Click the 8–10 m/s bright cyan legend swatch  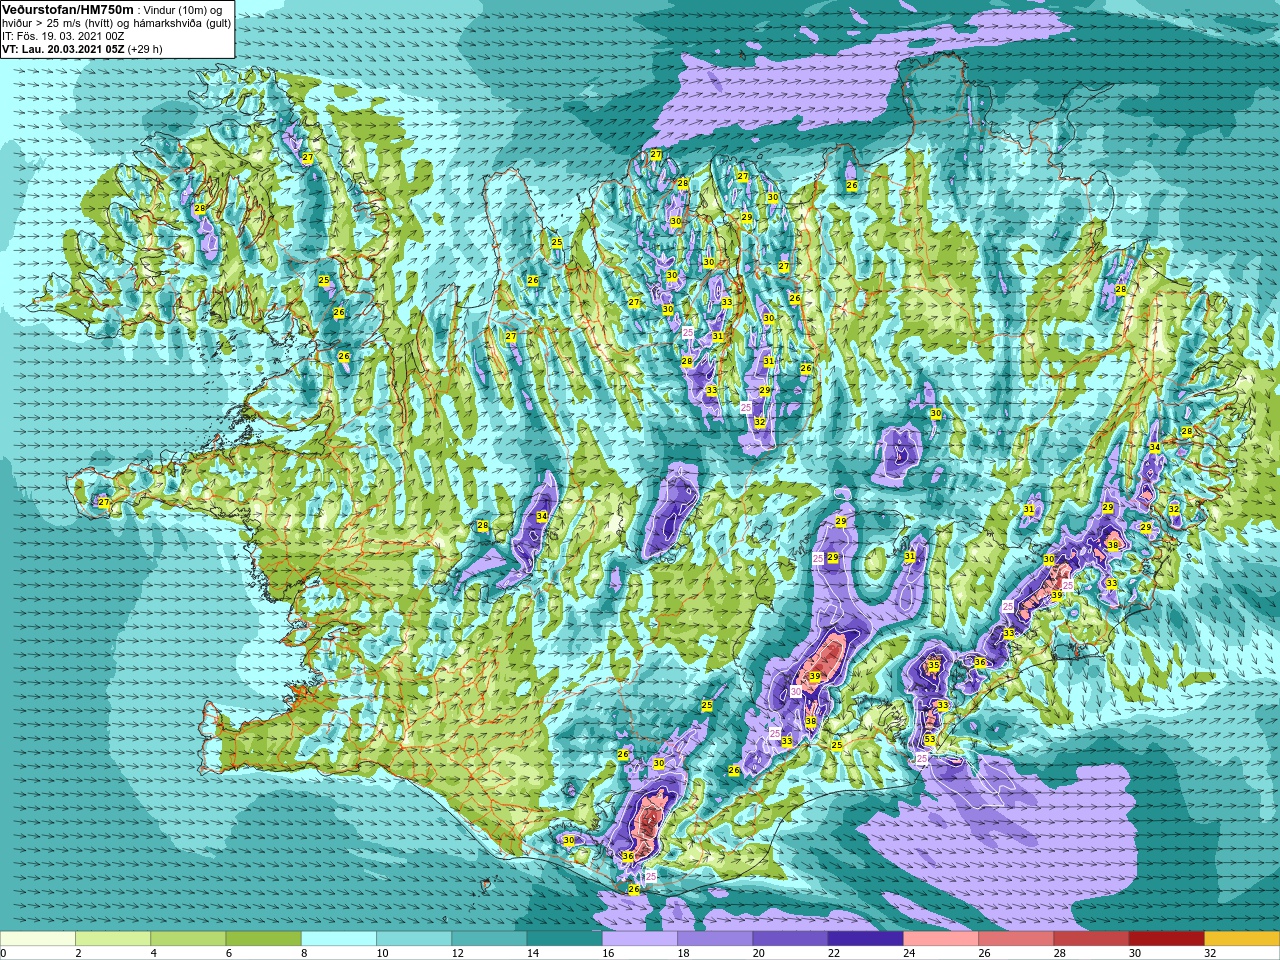click(x=339, y=939)
